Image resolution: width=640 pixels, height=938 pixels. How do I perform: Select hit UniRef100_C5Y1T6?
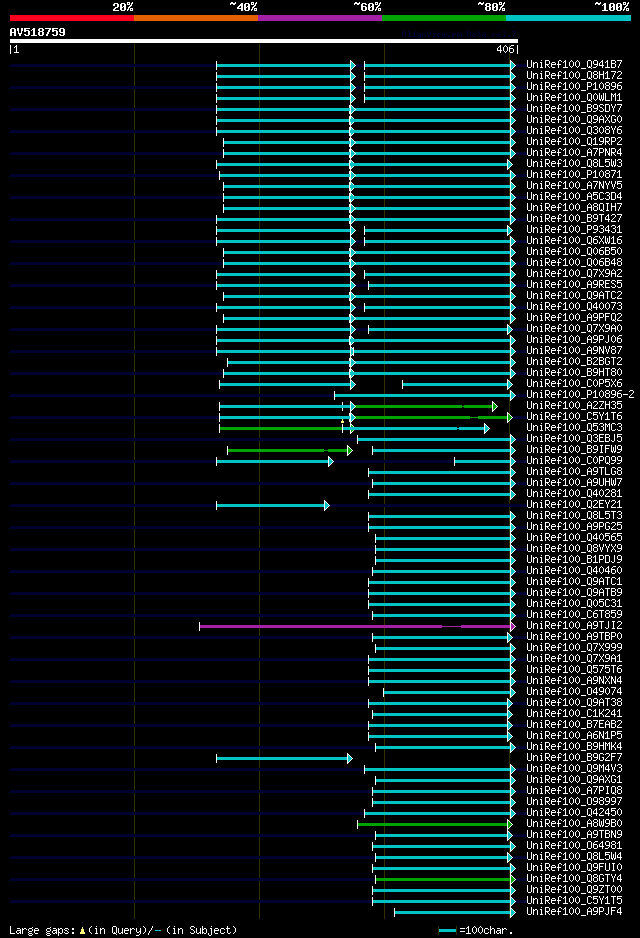[x=574, y=416]
